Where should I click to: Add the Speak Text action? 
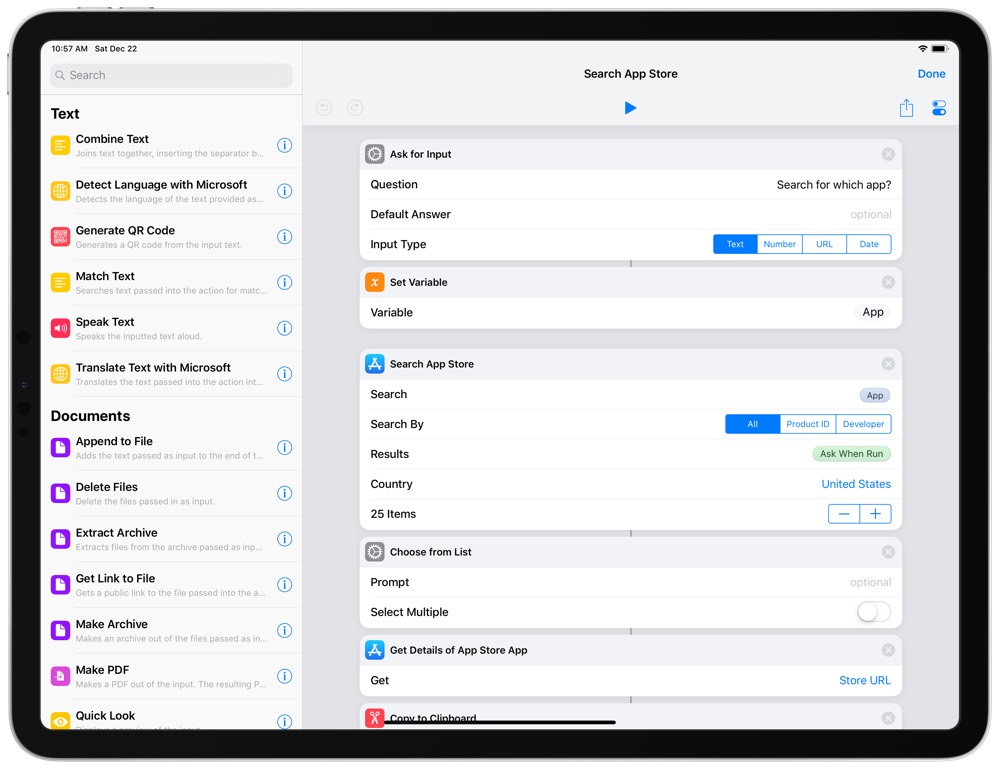tap(171, 328)
